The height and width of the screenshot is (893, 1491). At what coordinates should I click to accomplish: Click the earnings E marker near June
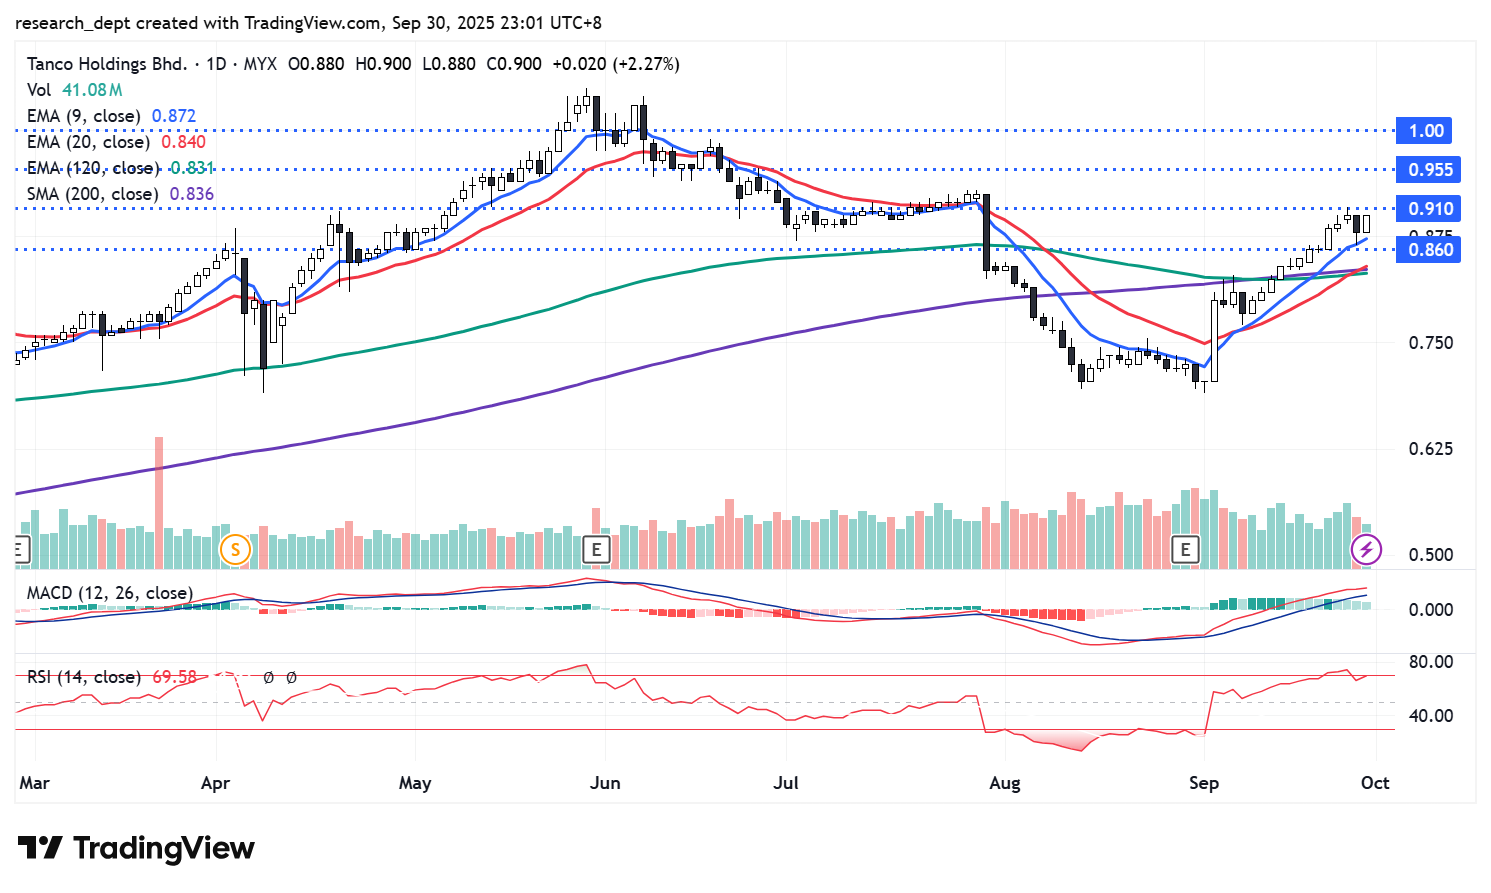(x=596, y=549)
